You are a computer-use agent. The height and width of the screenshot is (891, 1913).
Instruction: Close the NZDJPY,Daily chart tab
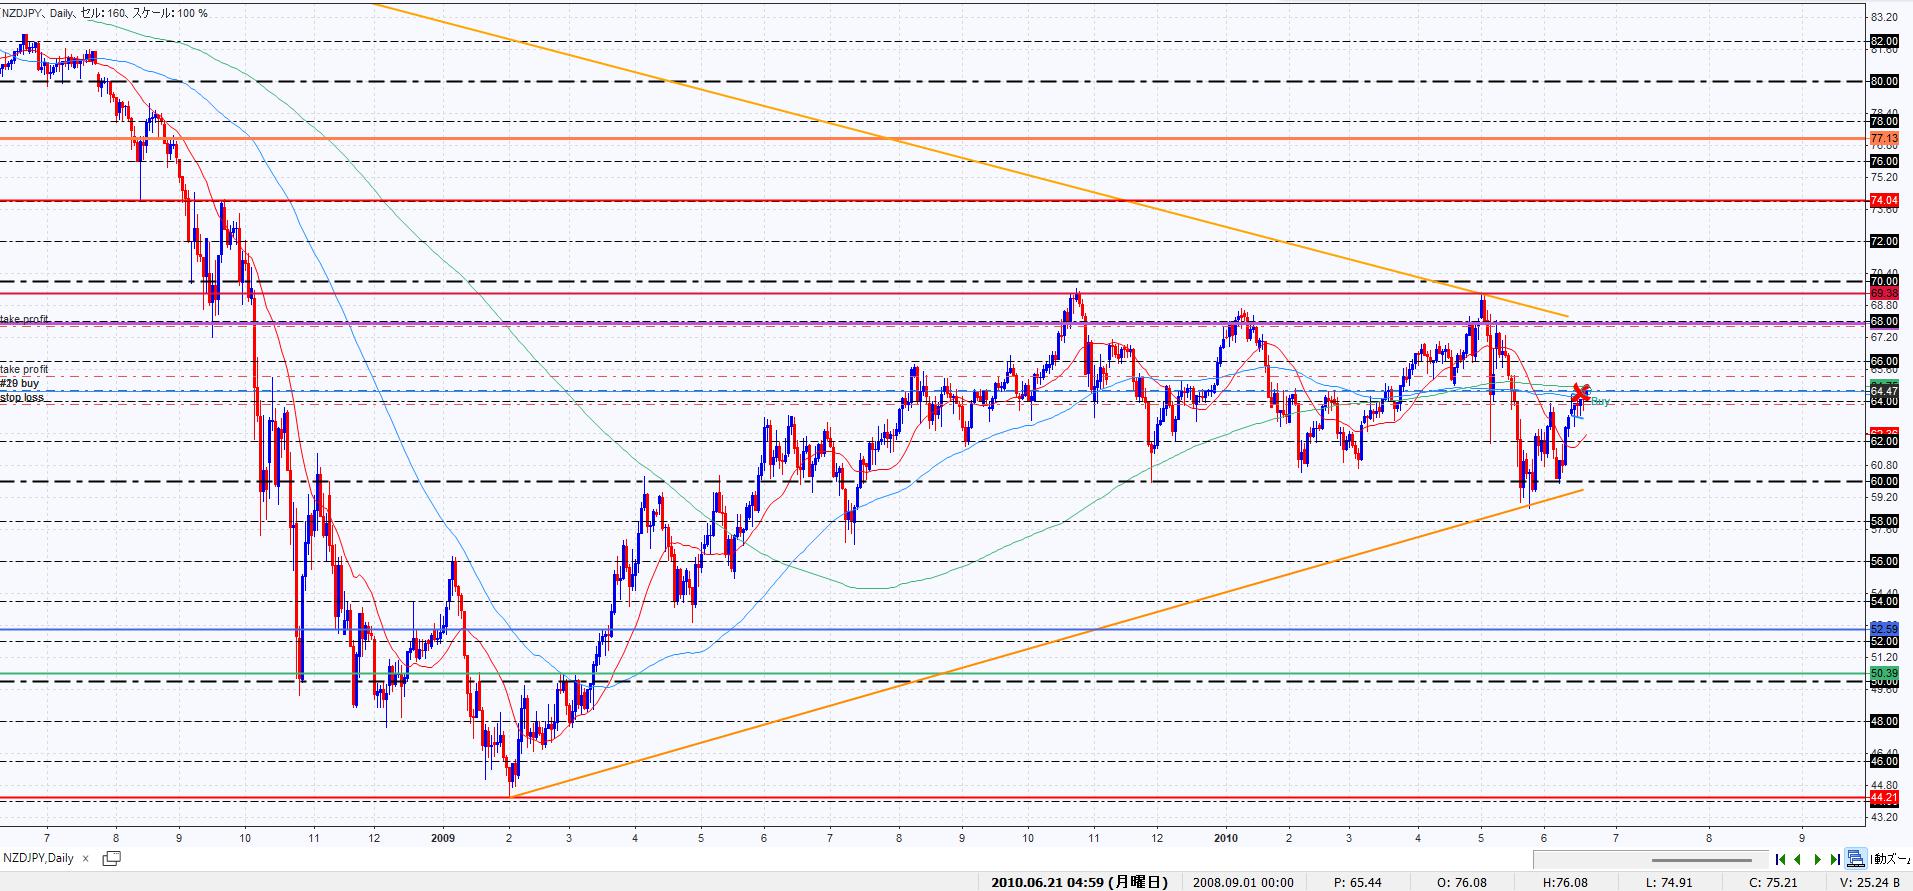click(86, 858)
